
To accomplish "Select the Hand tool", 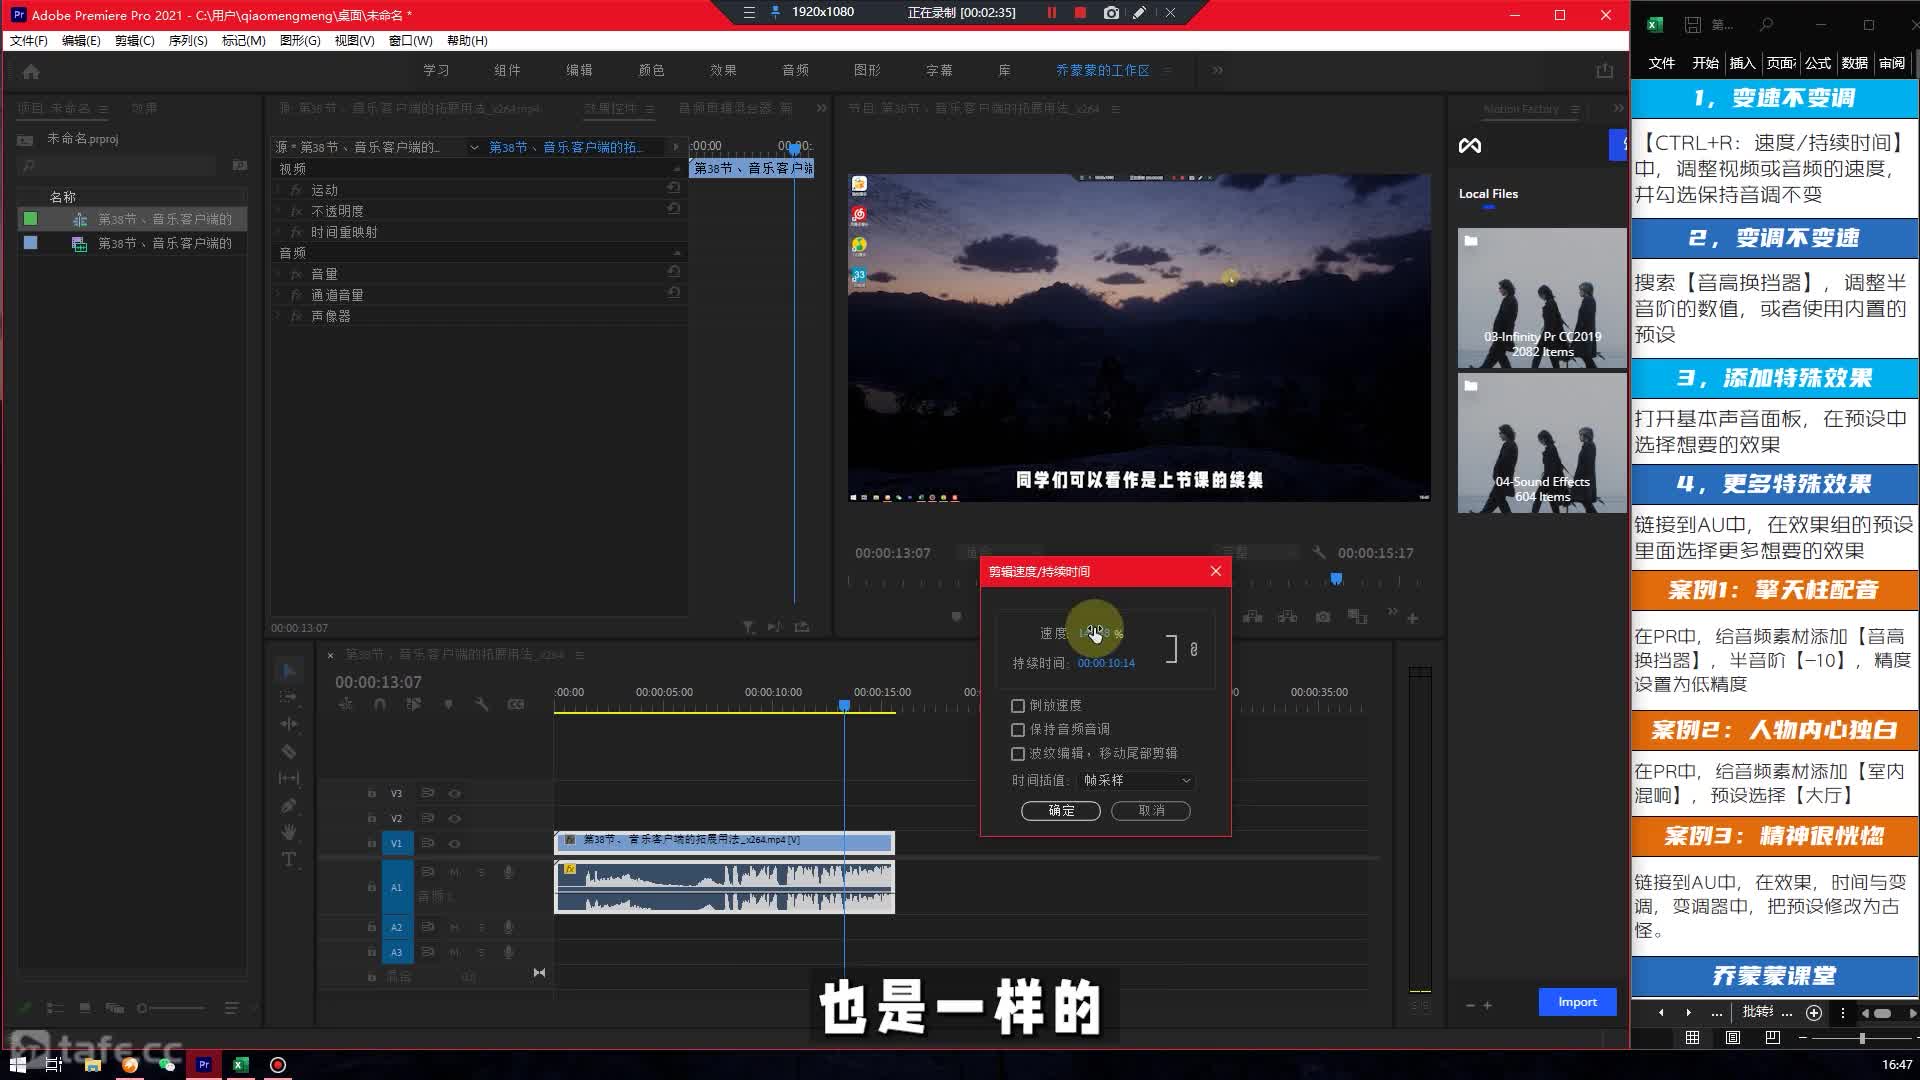I will [x=289, y=832].
